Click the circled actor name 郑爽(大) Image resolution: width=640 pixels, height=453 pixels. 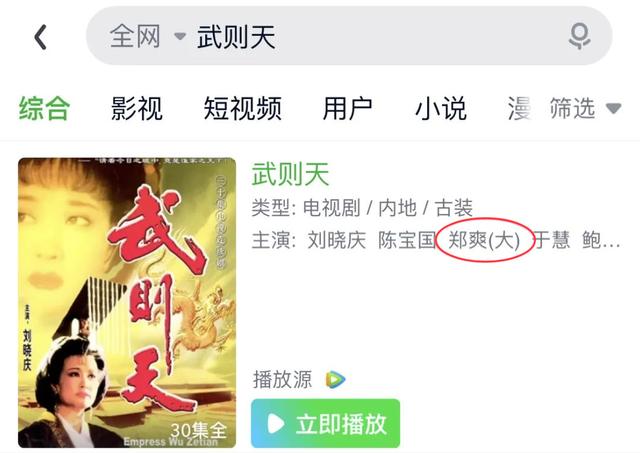(x=484, y=240)
